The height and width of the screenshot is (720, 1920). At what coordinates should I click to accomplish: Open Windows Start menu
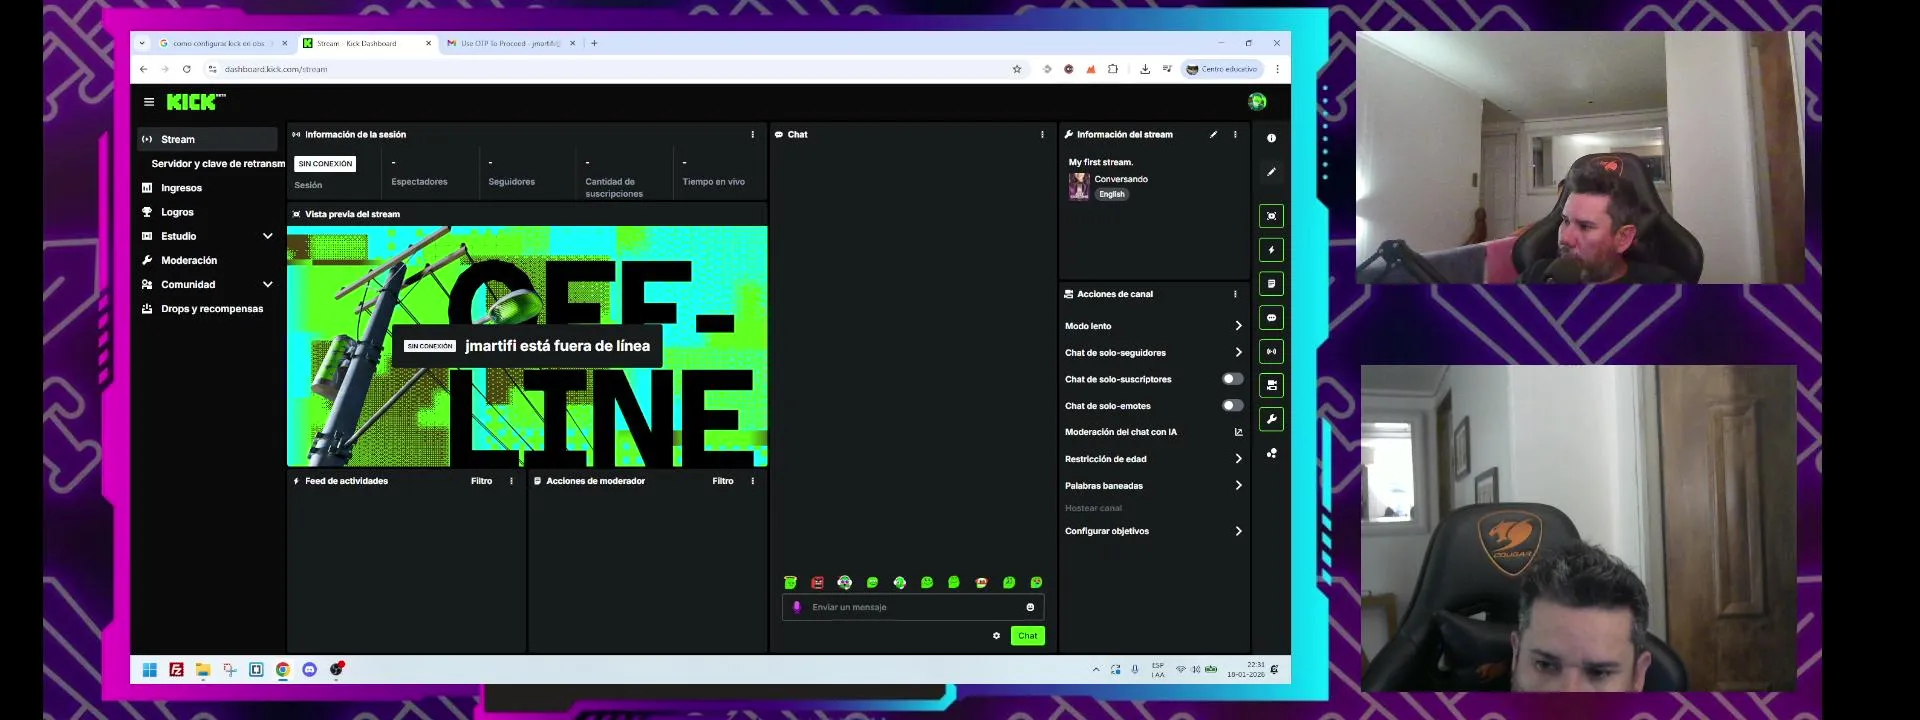(x=149, y=670)
